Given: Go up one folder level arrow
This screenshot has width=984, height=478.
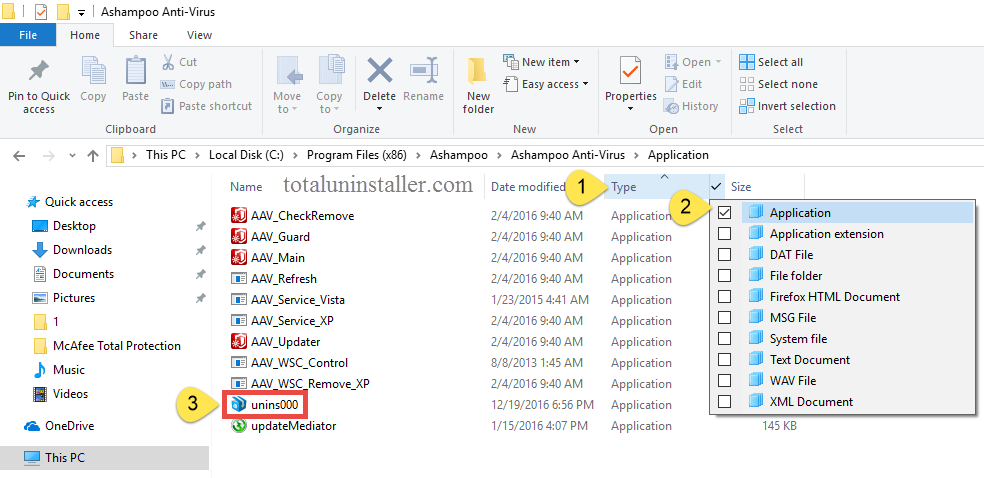Looking at the screenshot, I should point(93,156).
